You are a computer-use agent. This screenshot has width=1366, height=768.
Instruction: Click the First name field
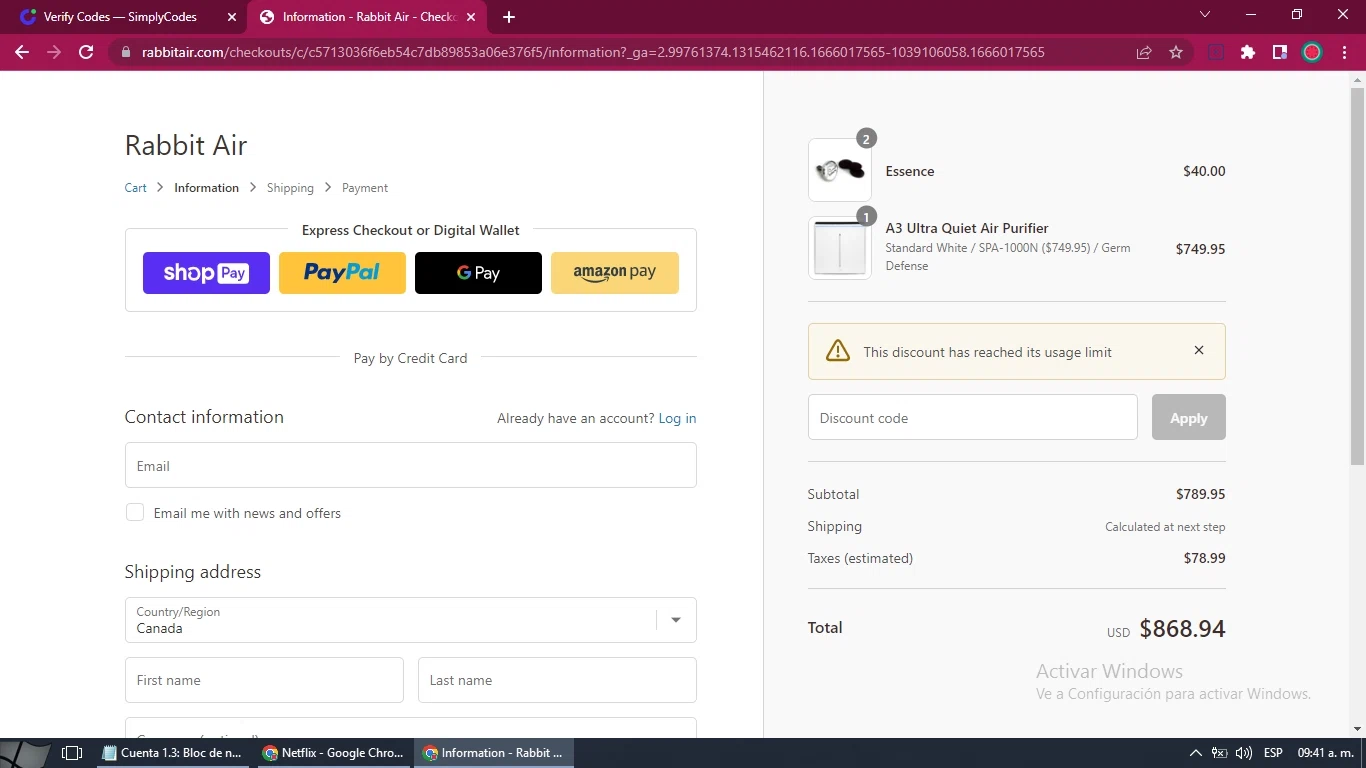[x=264, y=680]
